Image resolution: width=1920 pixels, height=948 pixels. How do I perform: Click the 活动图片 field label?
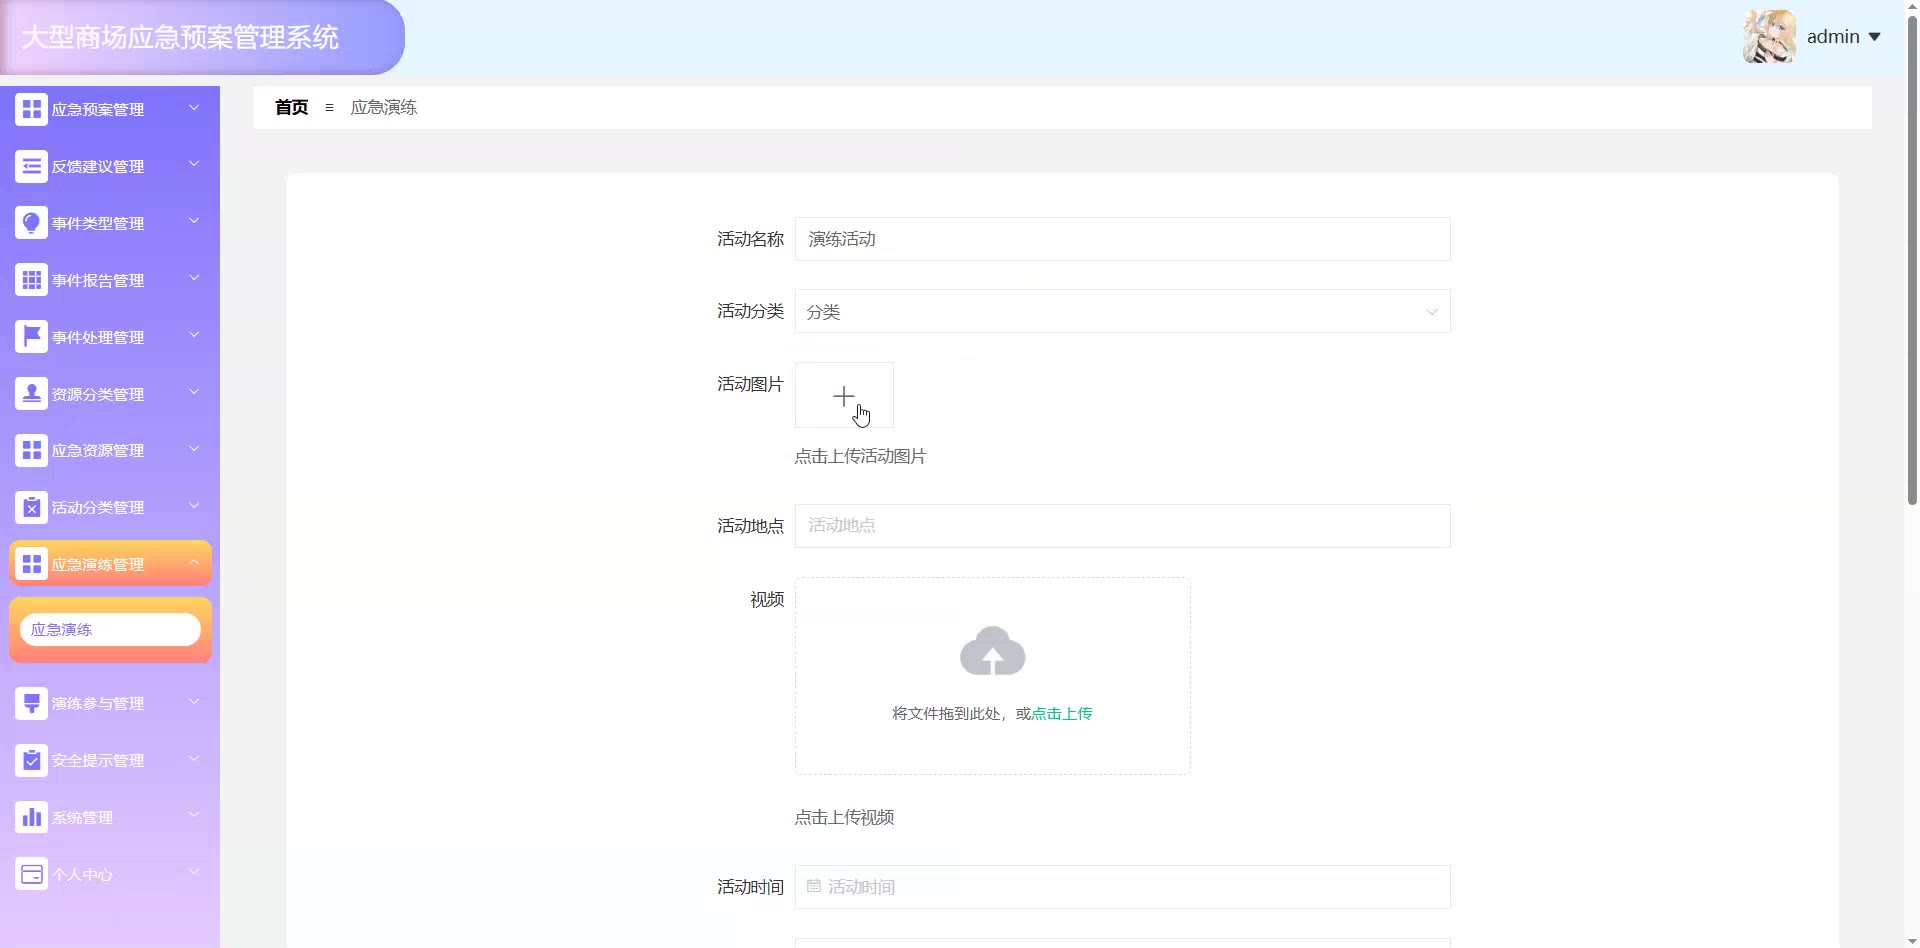point(750,384)
